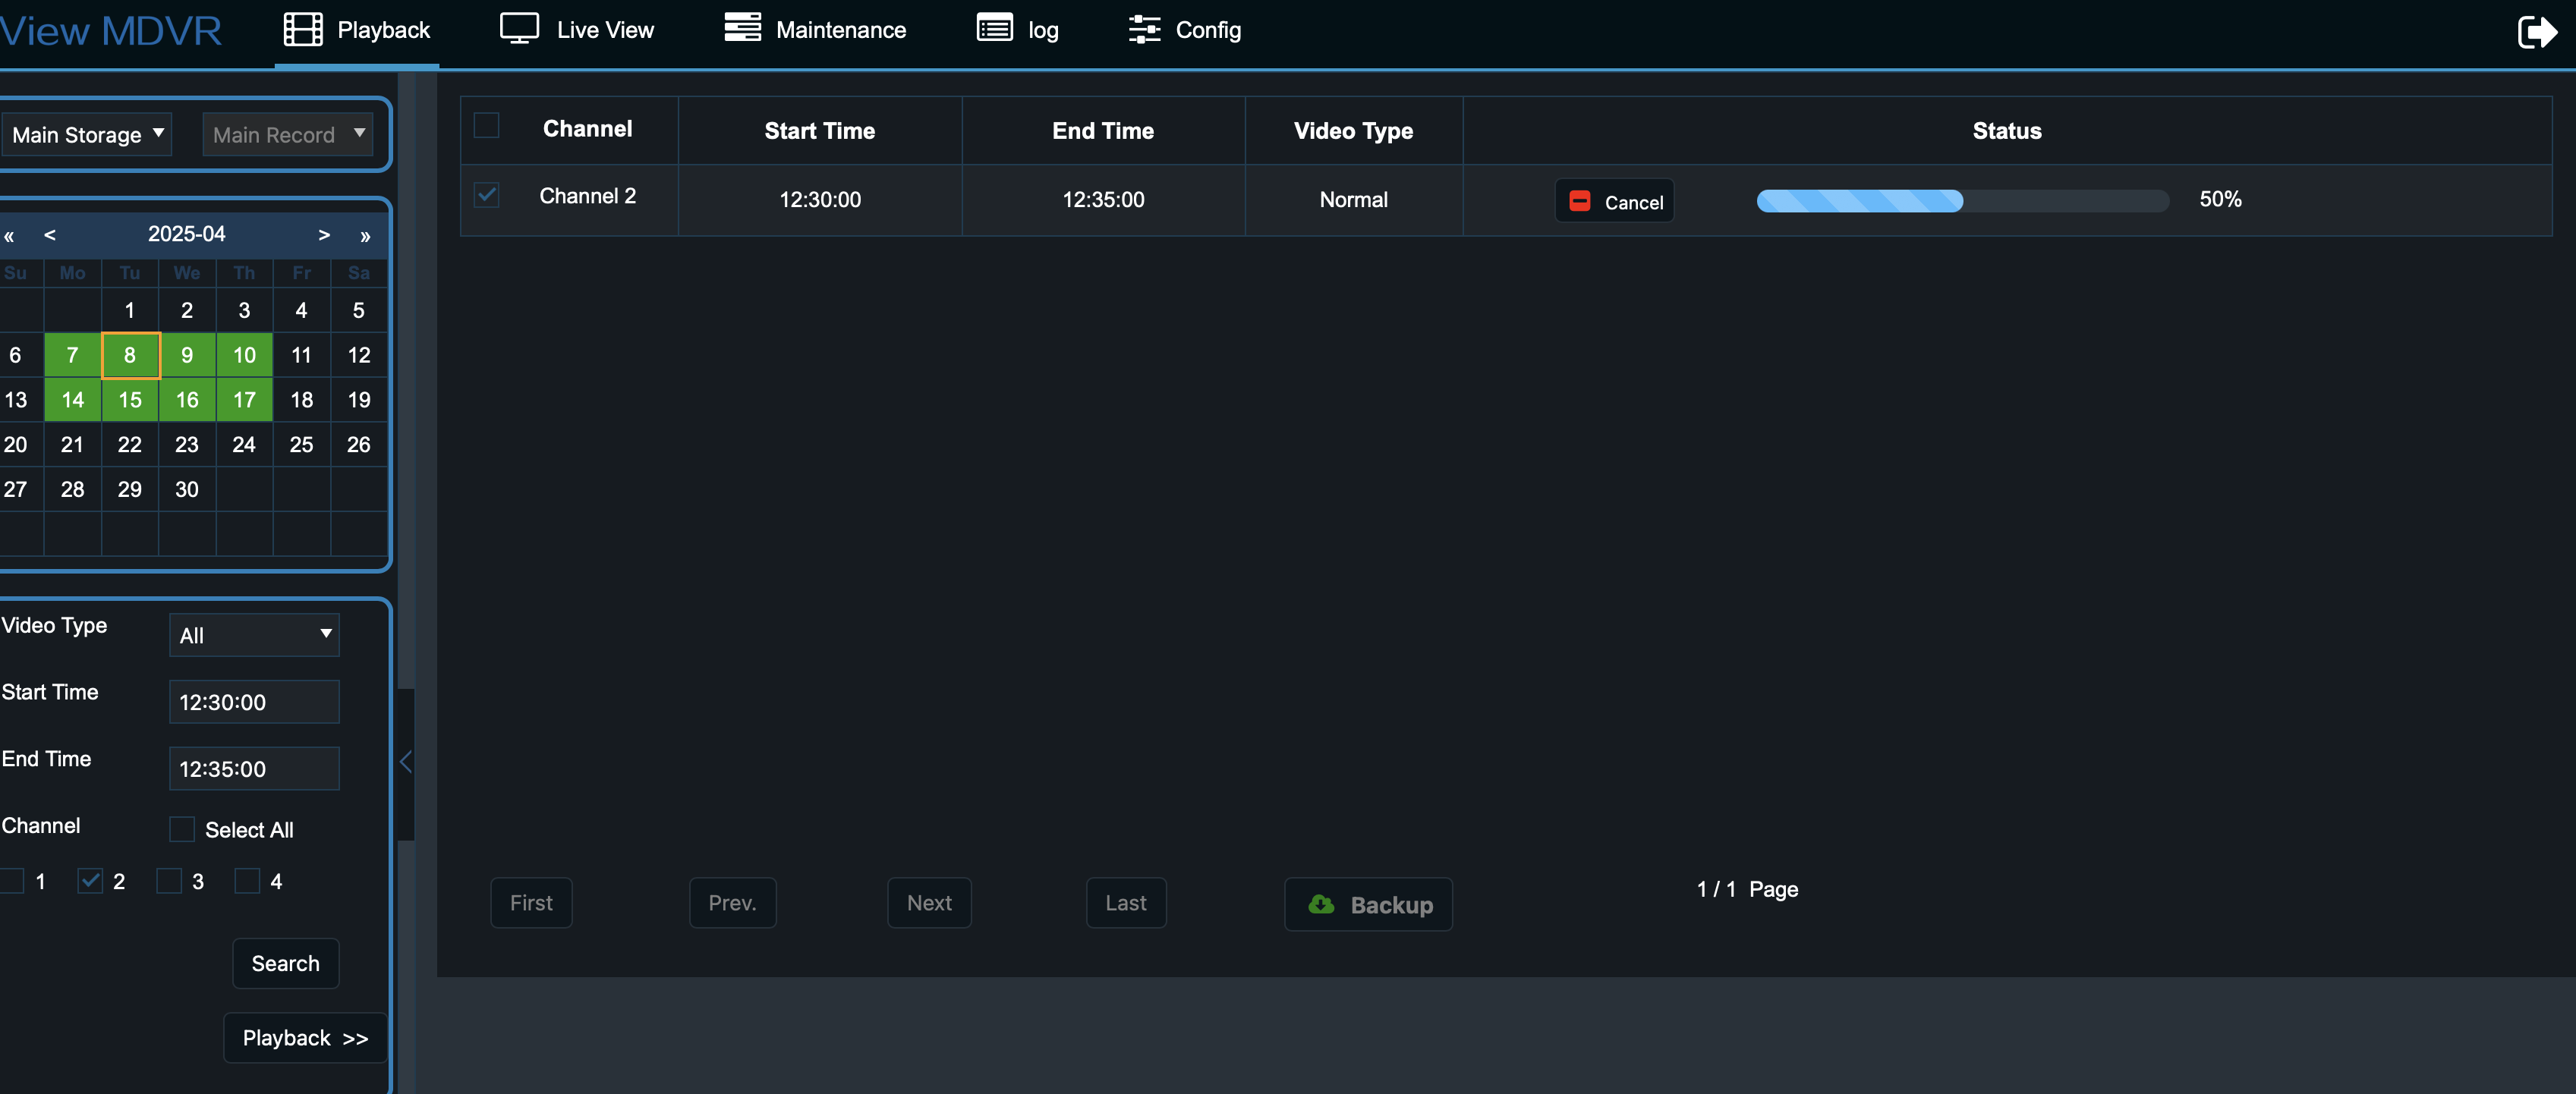Cancel the Channel 2 backup
The image size is (2576, 1094).
click(1615, 201)
